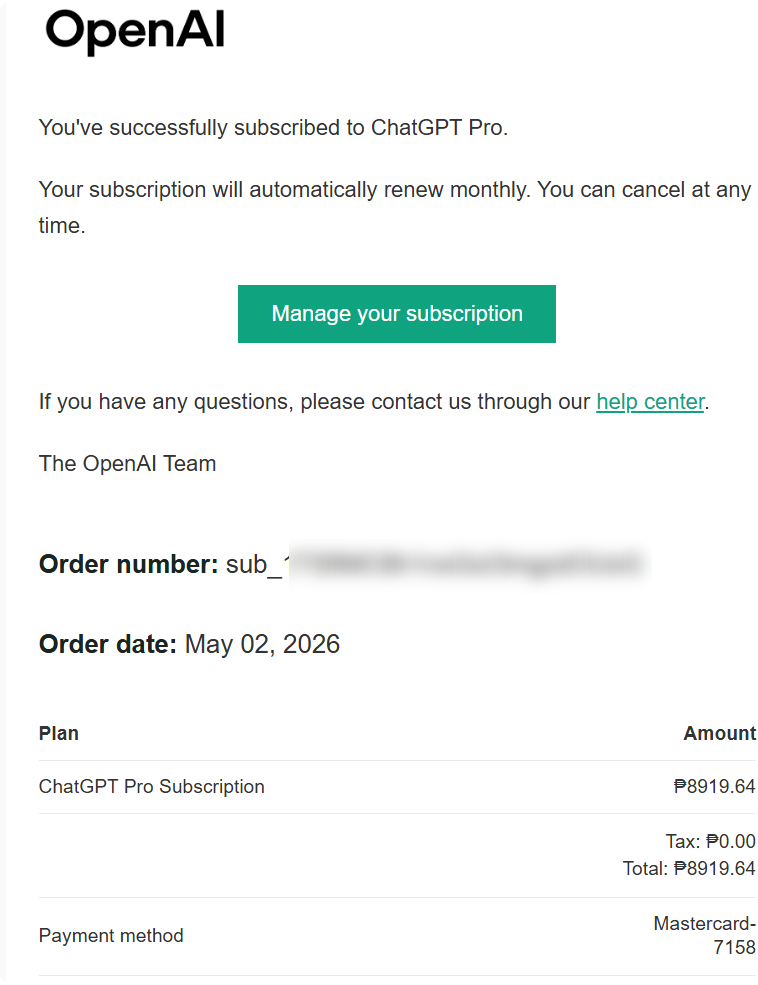Click the Total ₱8919.64 line

click(689, 868)
